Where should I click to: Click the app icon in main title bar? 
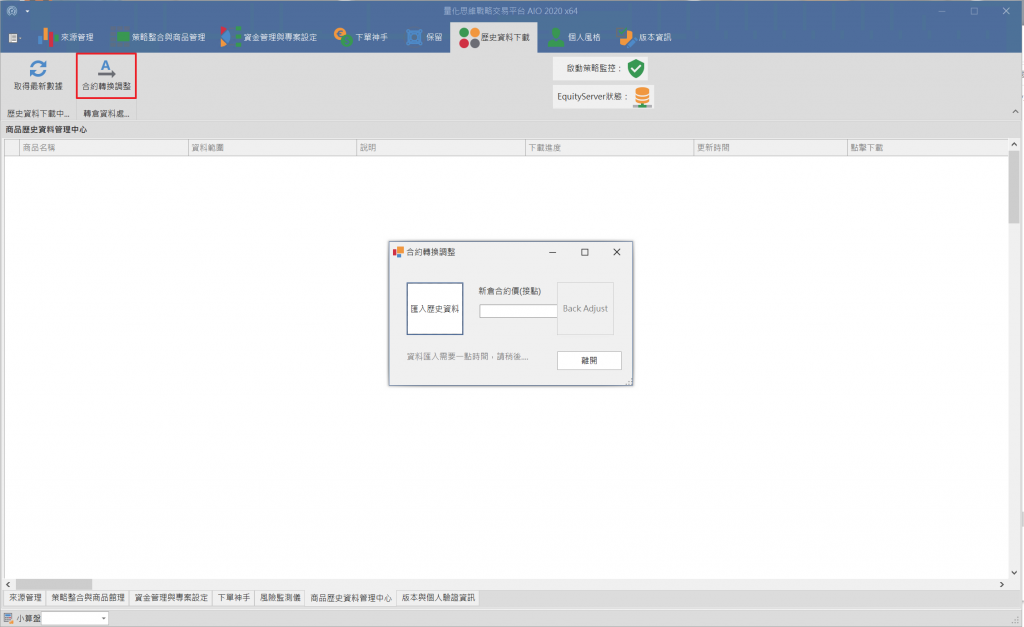(12, 11)
